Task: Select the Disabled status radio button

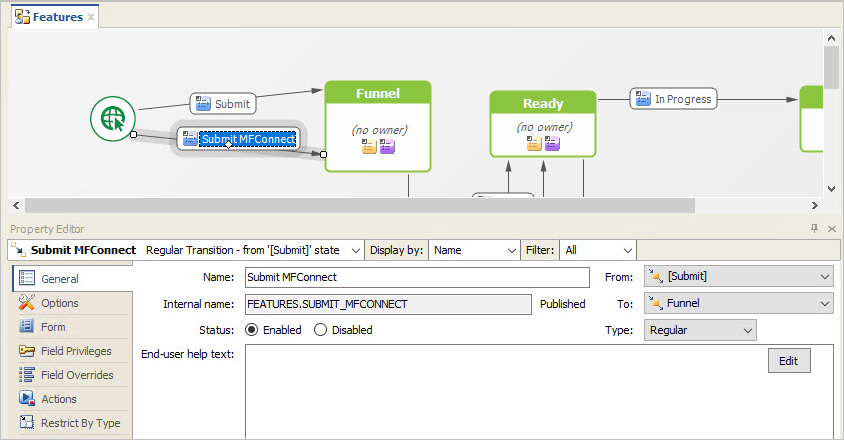Action: click(321, 329)
